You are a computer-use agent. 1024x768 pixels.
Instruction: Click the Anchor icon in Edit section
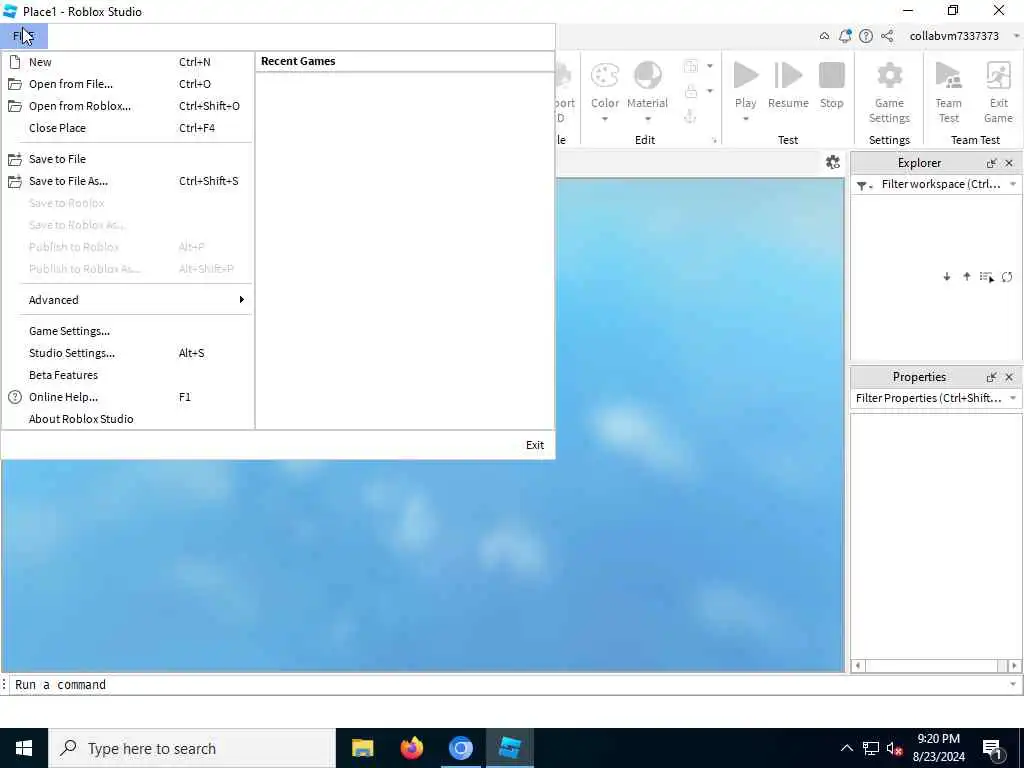(x=690, y=116)
